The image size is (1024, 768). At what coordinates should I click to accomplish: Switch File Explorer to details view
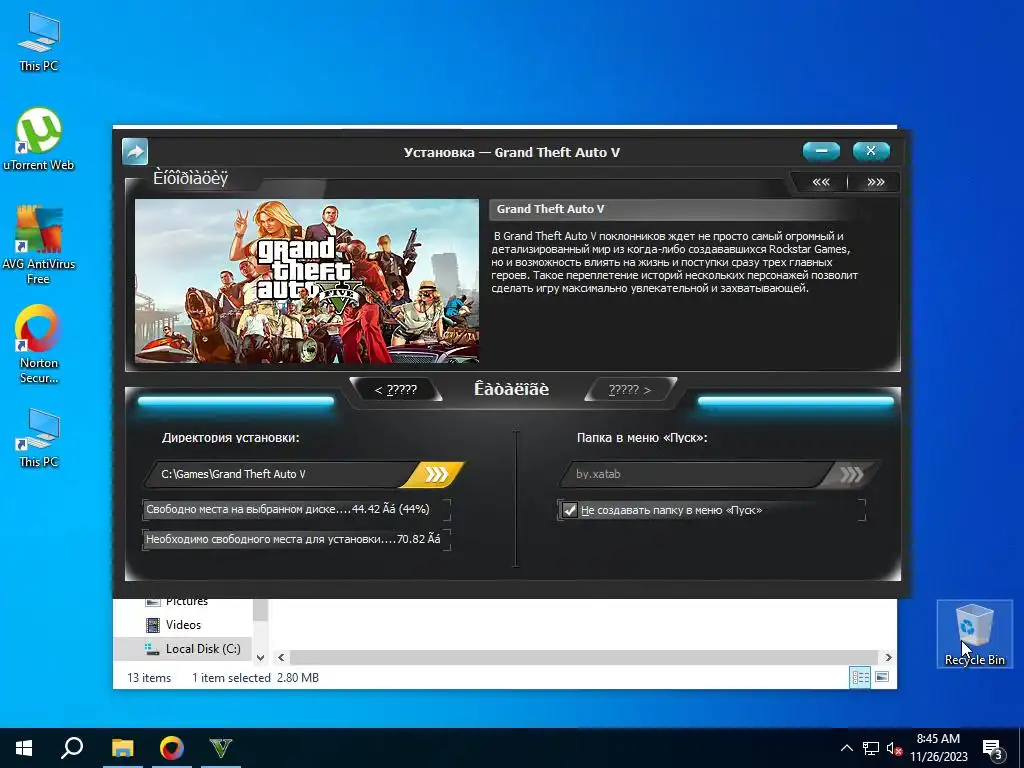coord(860,677)
